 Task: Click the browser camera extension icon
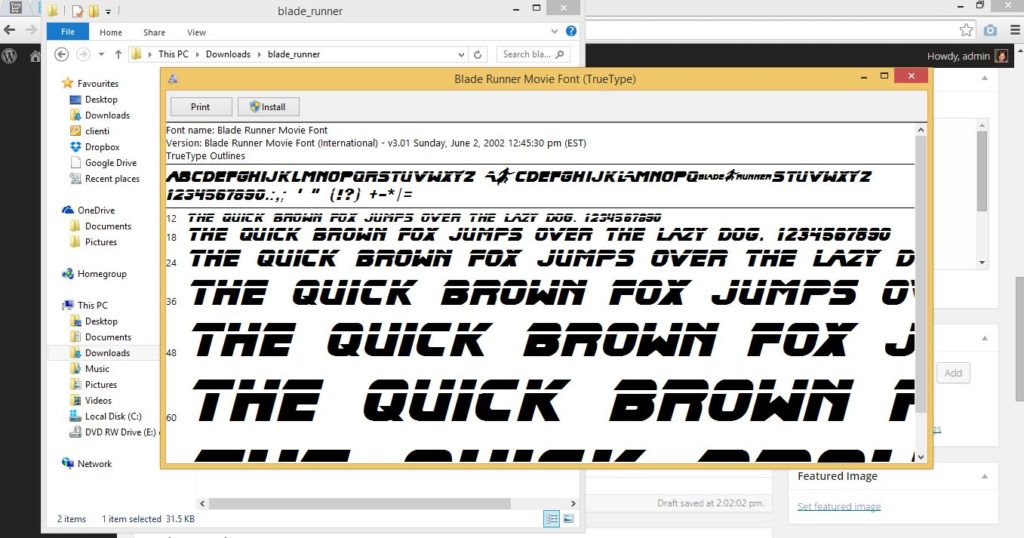(991, 30)
